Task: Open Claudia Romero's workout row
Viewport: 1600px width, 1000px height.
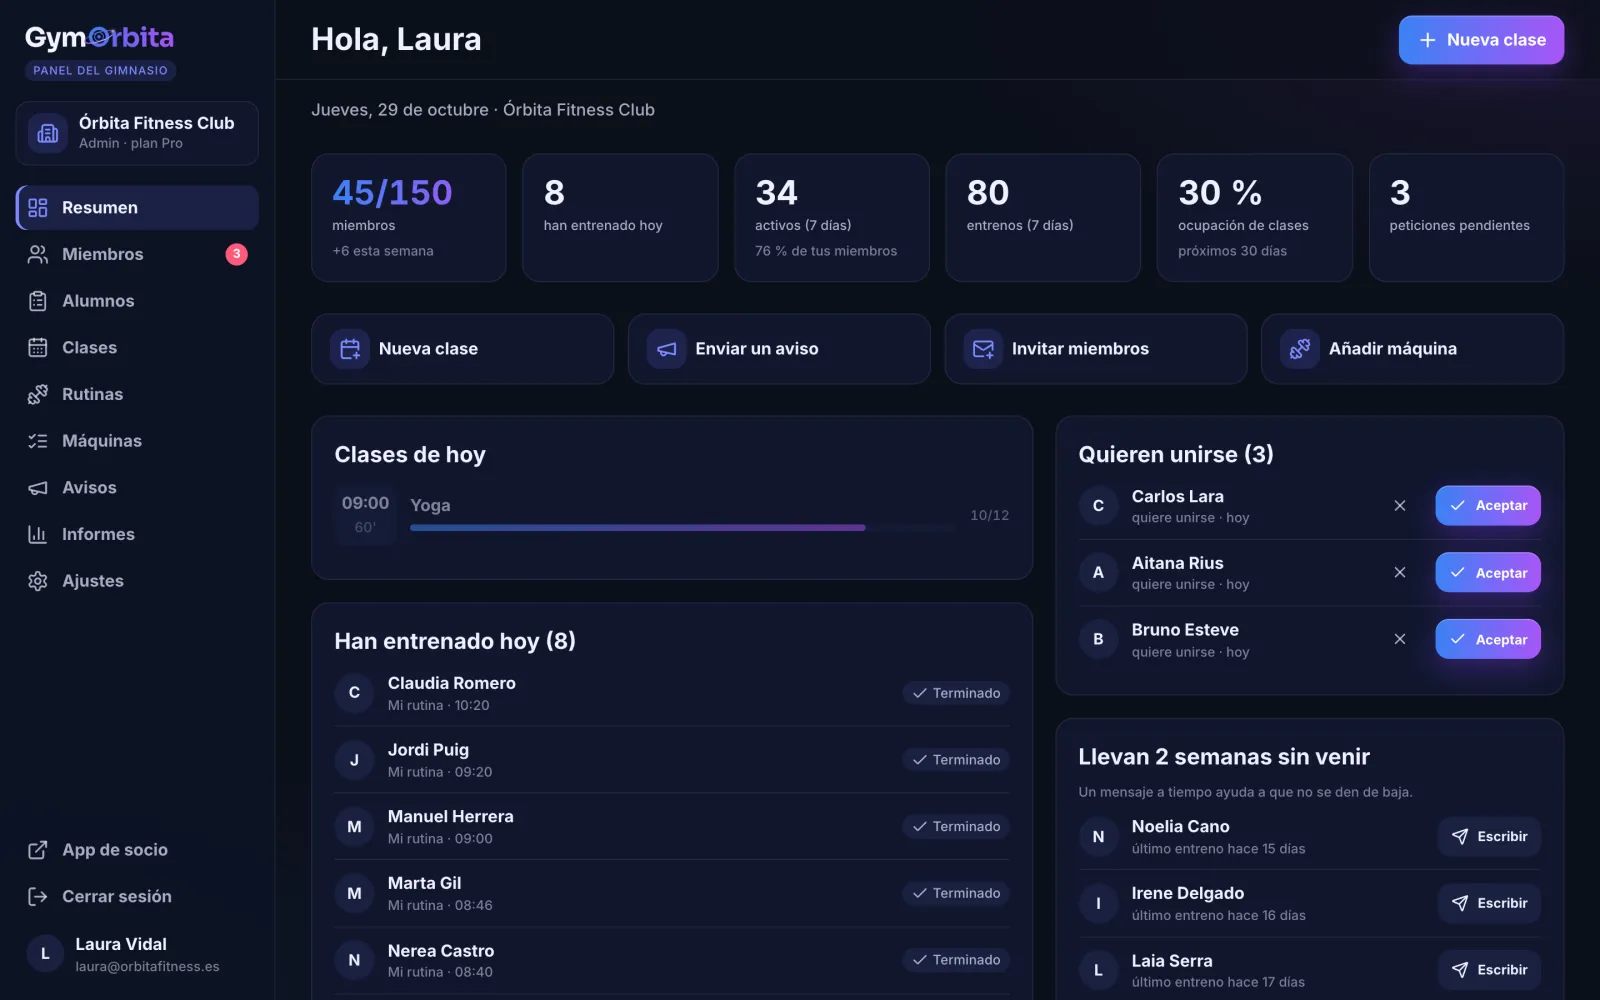Action: point(672,693)
